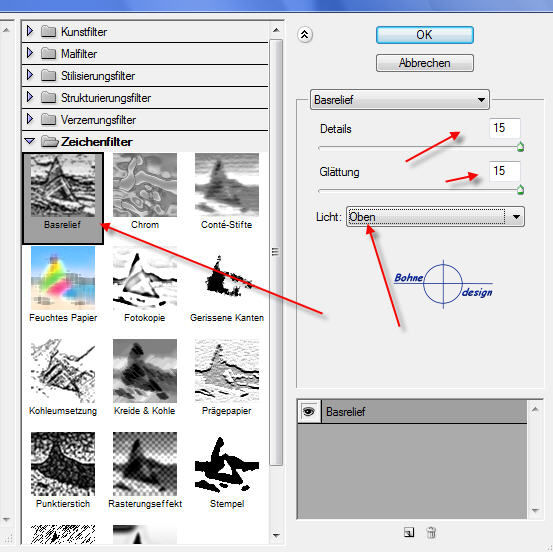Select the Chrom filter thumbnail

pyautogui.click(x=145, y=185)
